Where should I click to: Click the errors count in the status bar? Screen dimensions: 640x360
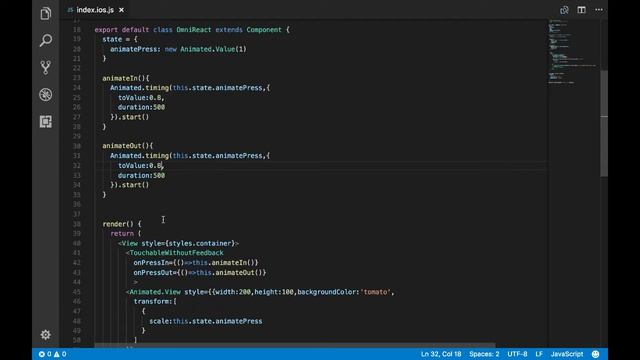(x=45, y=354)
